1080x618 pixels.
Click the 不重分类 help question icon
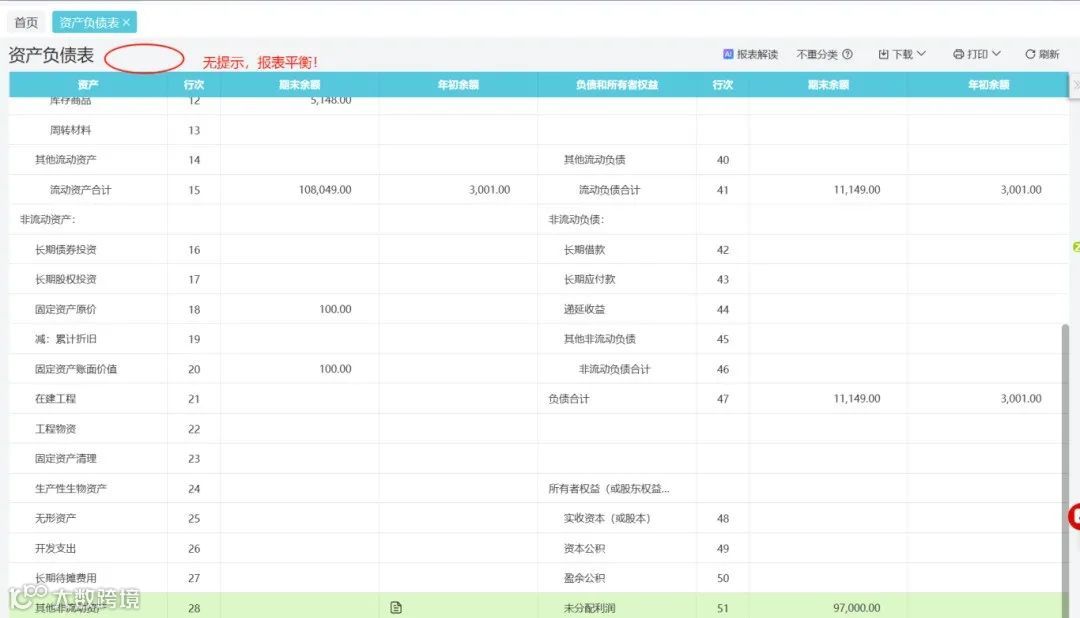point(848,54)
